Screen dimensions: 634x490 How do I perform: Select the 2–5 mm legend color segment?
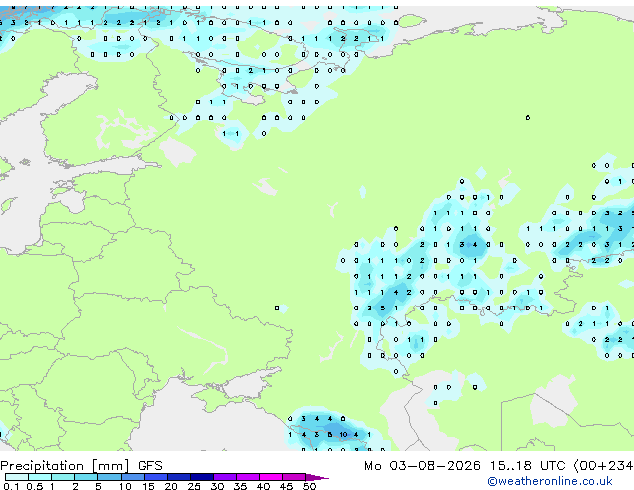(86, 477)
